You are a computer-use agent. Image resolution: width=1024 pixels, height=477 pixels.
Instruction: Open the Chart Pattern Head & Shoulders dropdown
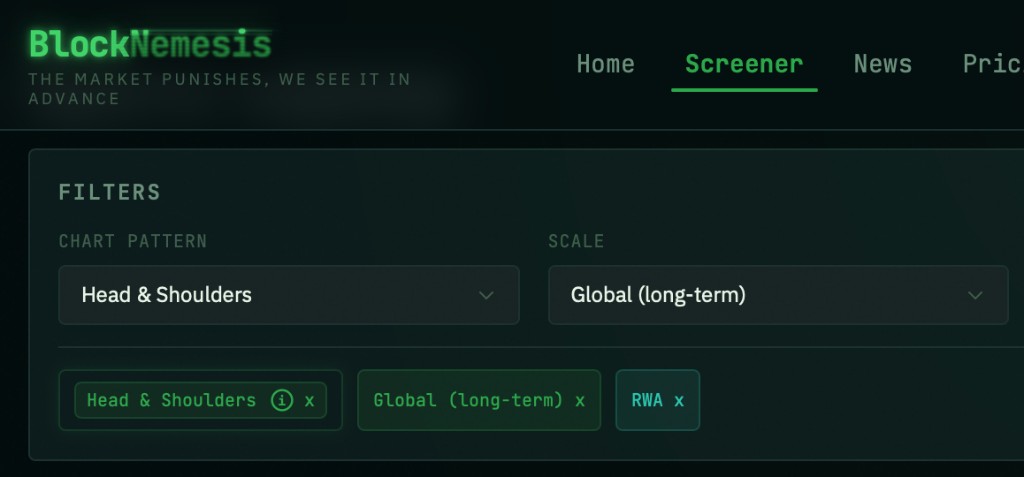coord(288,295)
